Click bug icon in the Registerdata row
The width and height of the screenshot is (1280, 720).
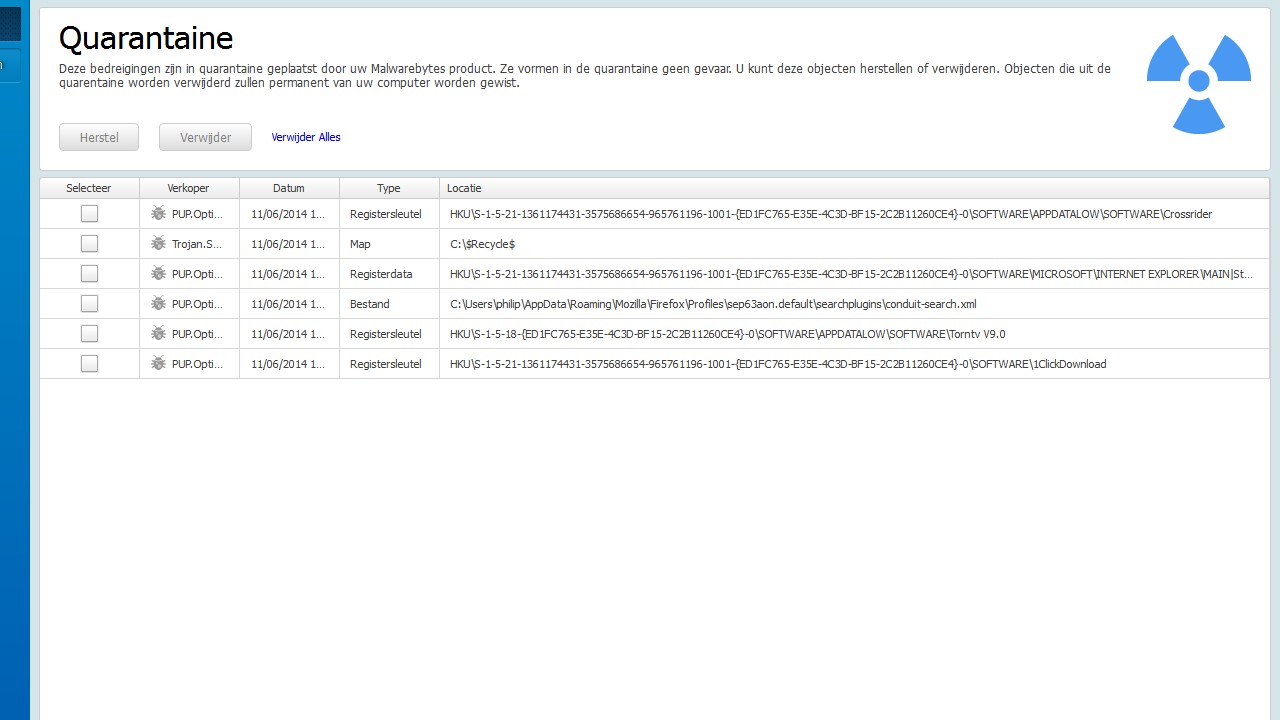pyautogui.click(x=158, y=273)
